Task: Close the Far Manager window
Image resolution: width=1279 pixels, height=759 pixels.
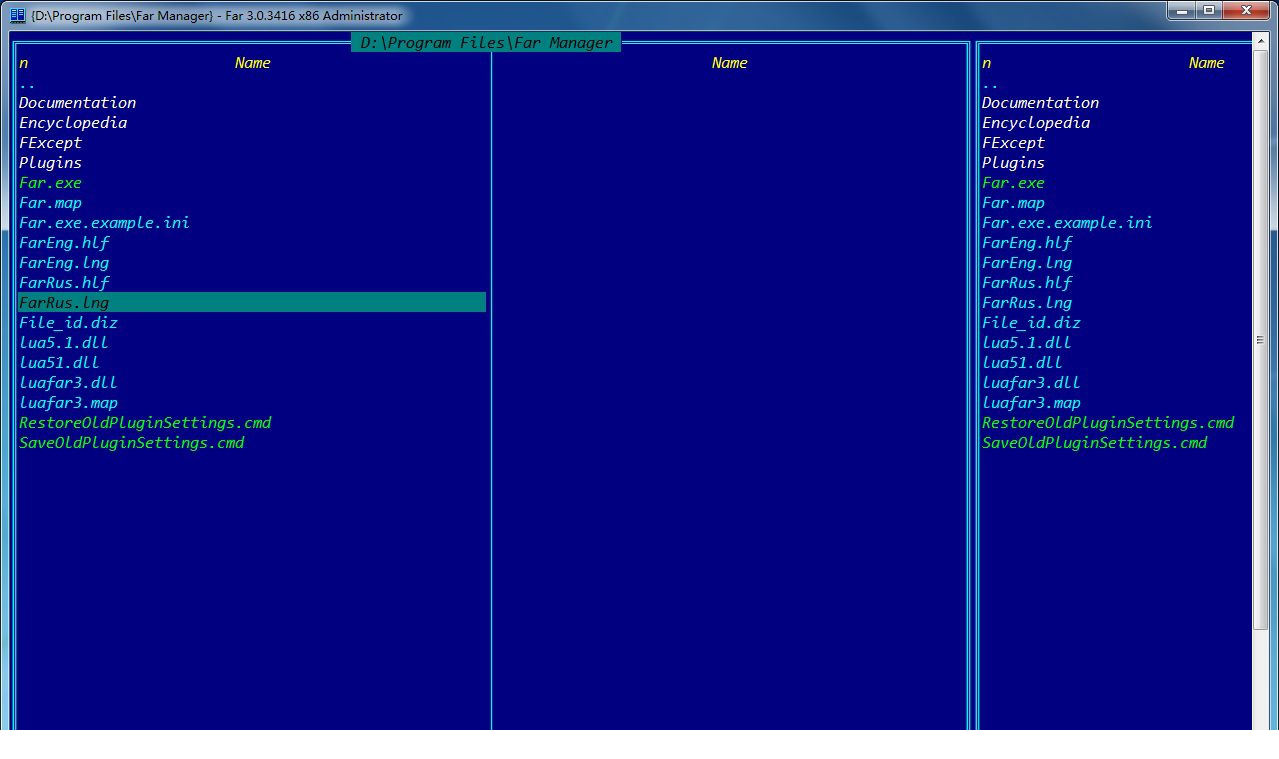Action: (1247, 10)
